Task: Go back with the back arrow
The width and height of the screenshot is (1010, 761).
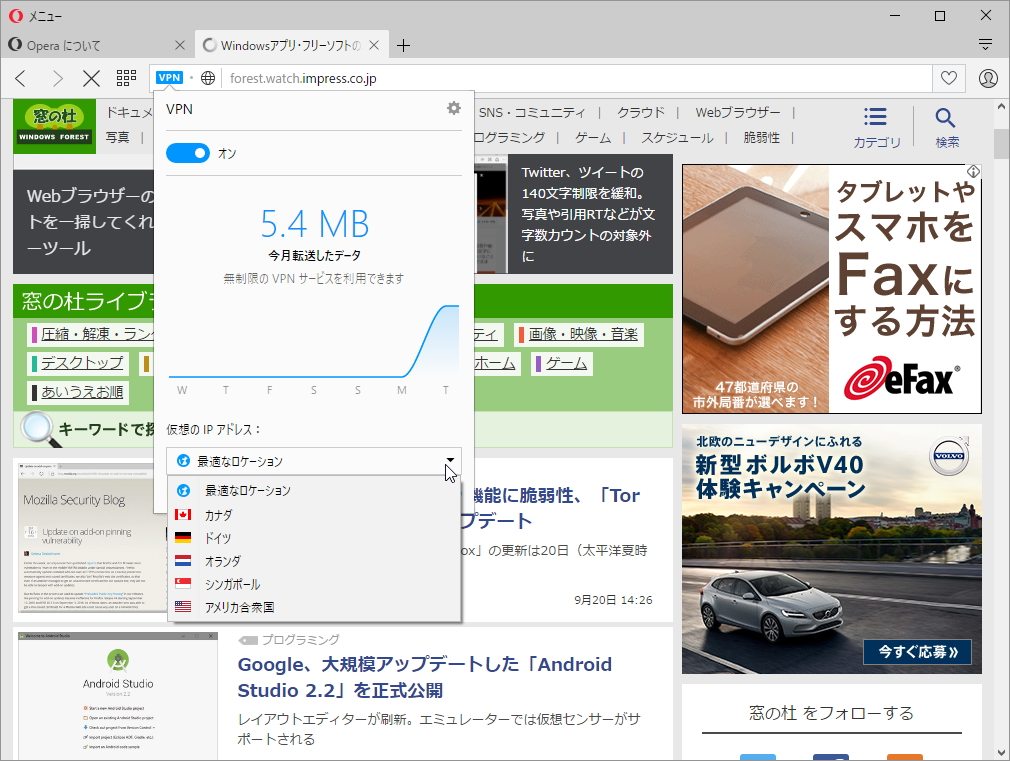Action: tap(21, 79)
